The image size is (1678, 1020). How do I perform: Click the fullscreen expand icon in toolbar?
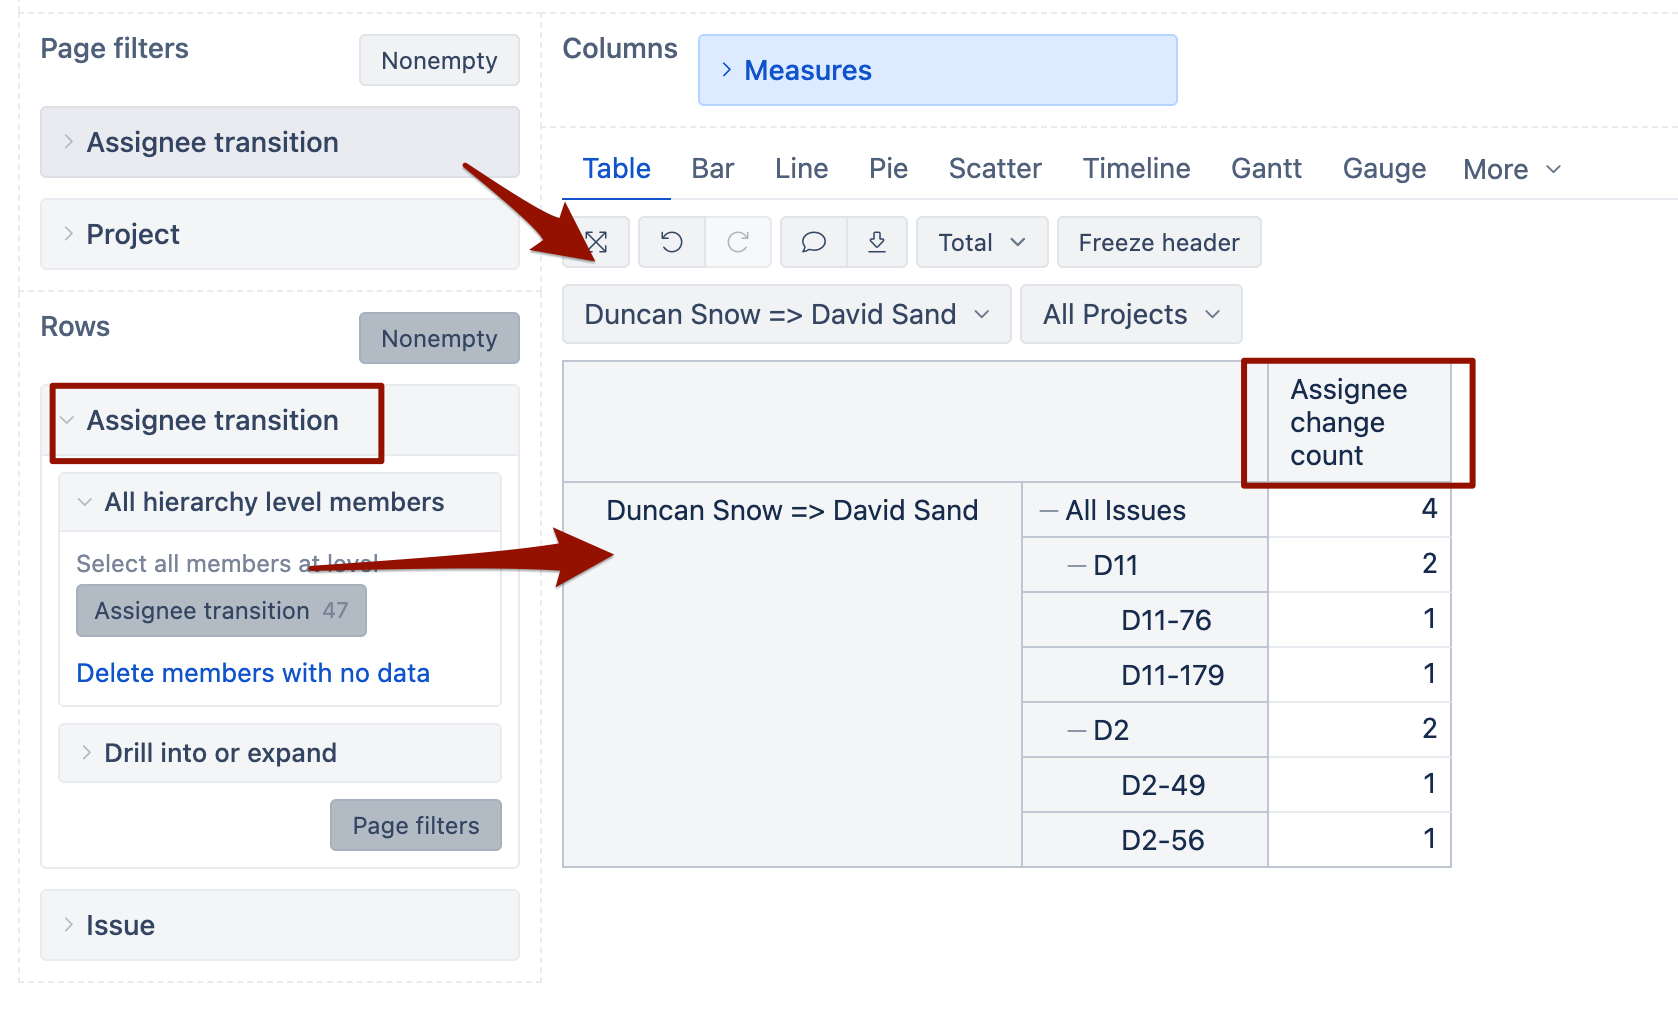(x=597, y=242)
